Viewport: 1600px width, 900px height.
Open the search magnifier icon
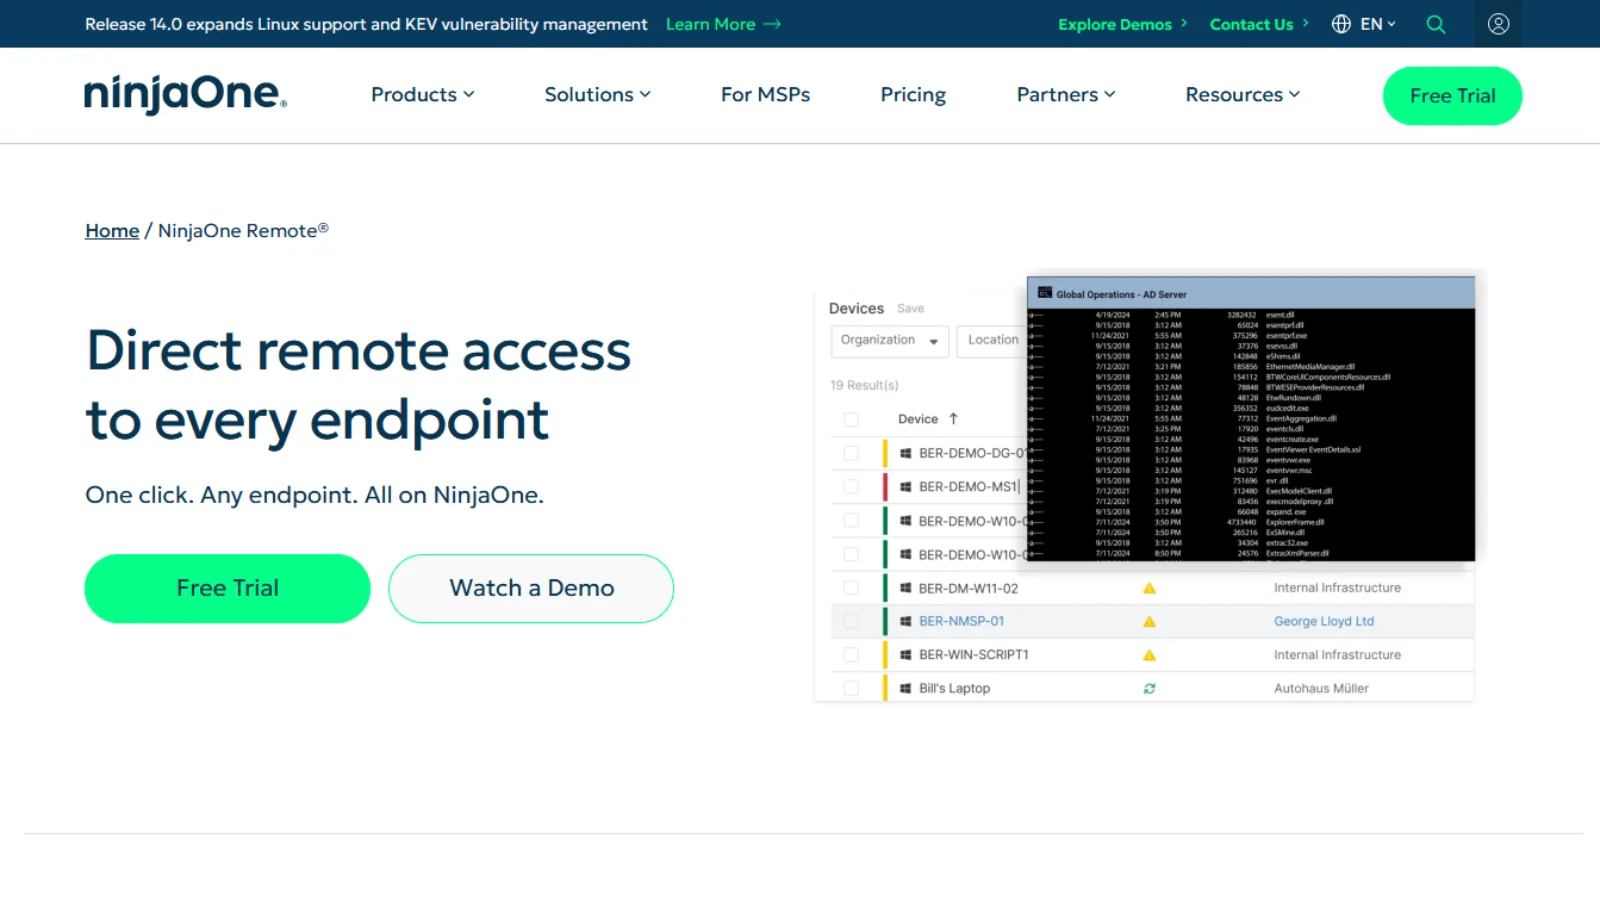1436,24
